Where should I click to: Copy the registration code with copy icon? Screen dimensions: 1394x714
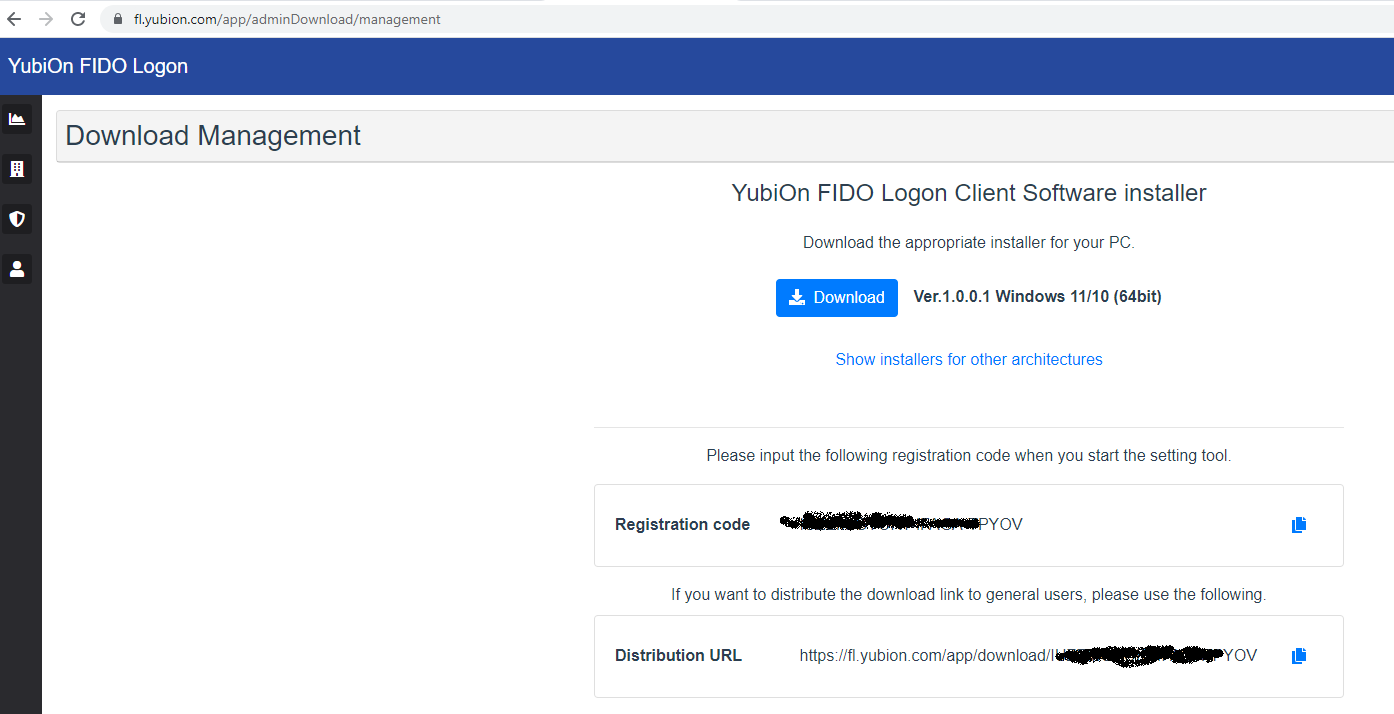click(1299, 525)
